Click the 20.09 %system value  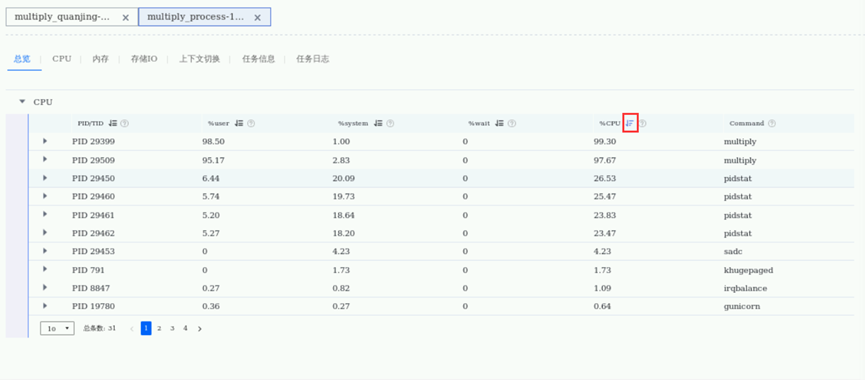coord(344,178)
